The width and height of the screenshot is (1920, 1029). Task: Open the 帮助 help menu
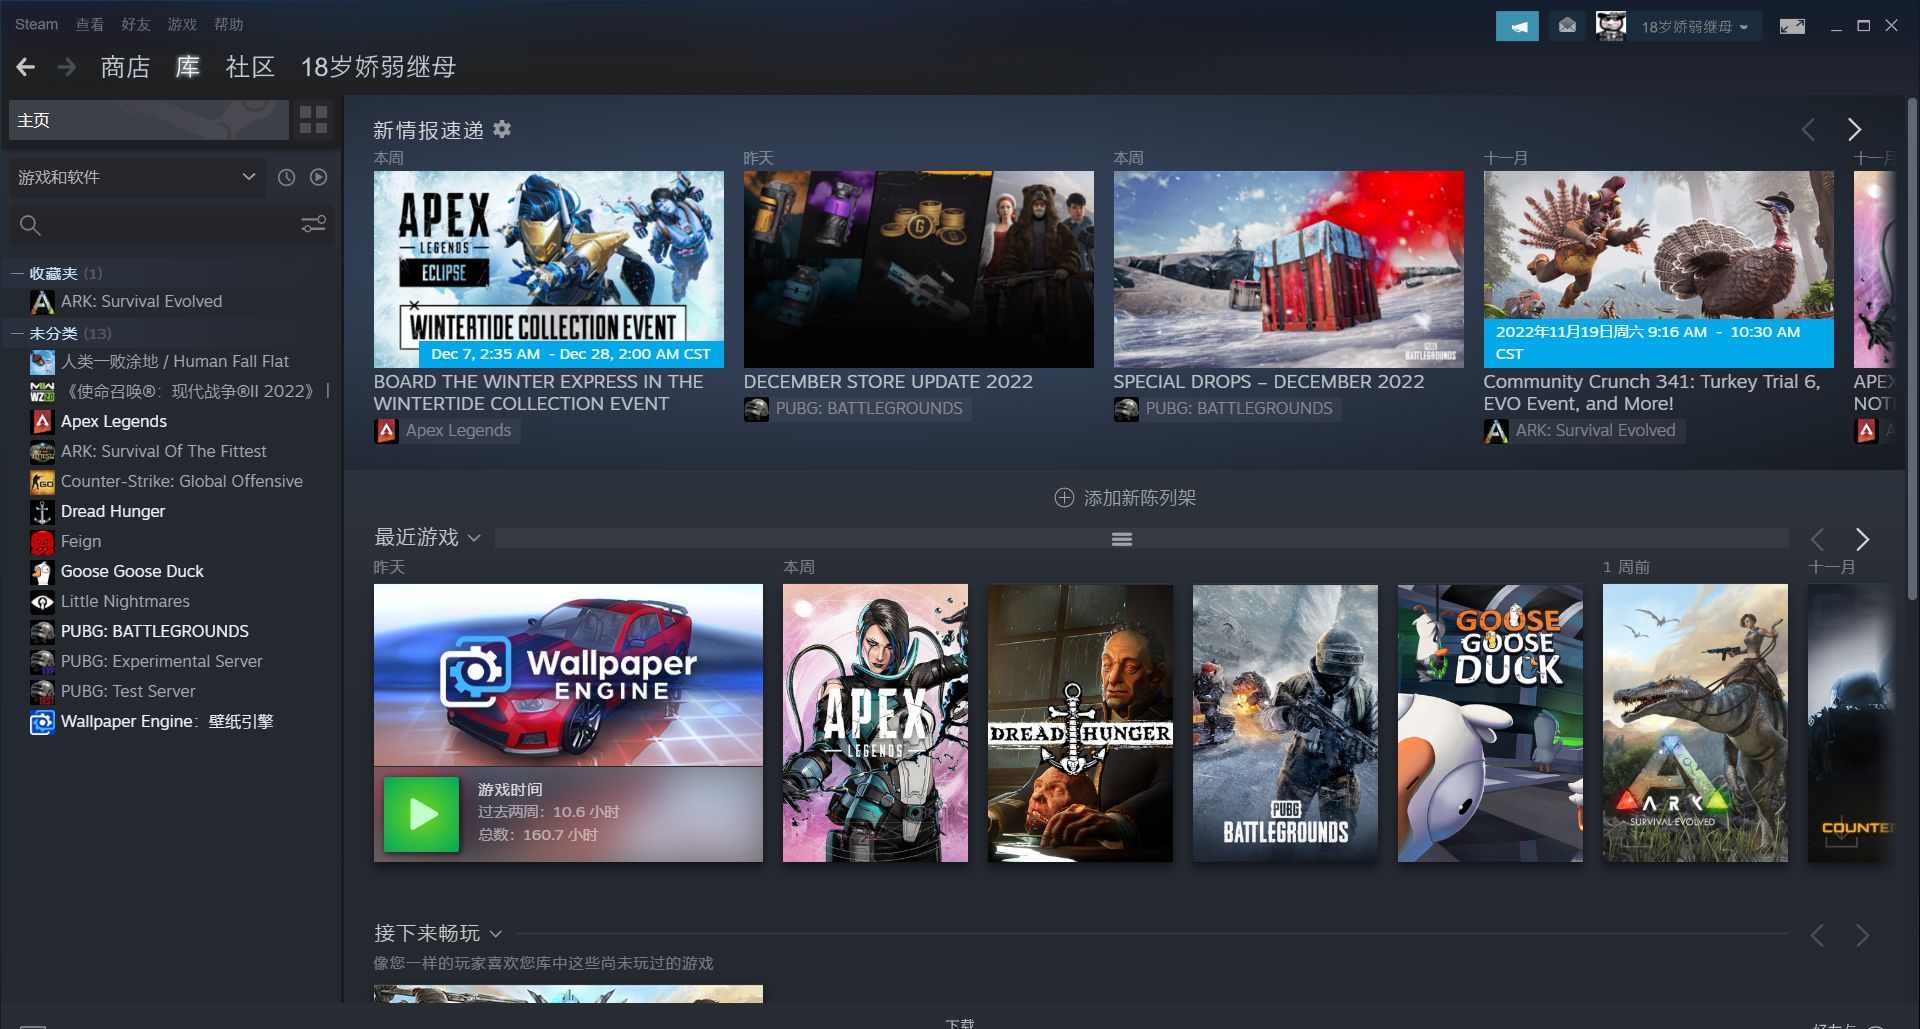pos(228,24)
